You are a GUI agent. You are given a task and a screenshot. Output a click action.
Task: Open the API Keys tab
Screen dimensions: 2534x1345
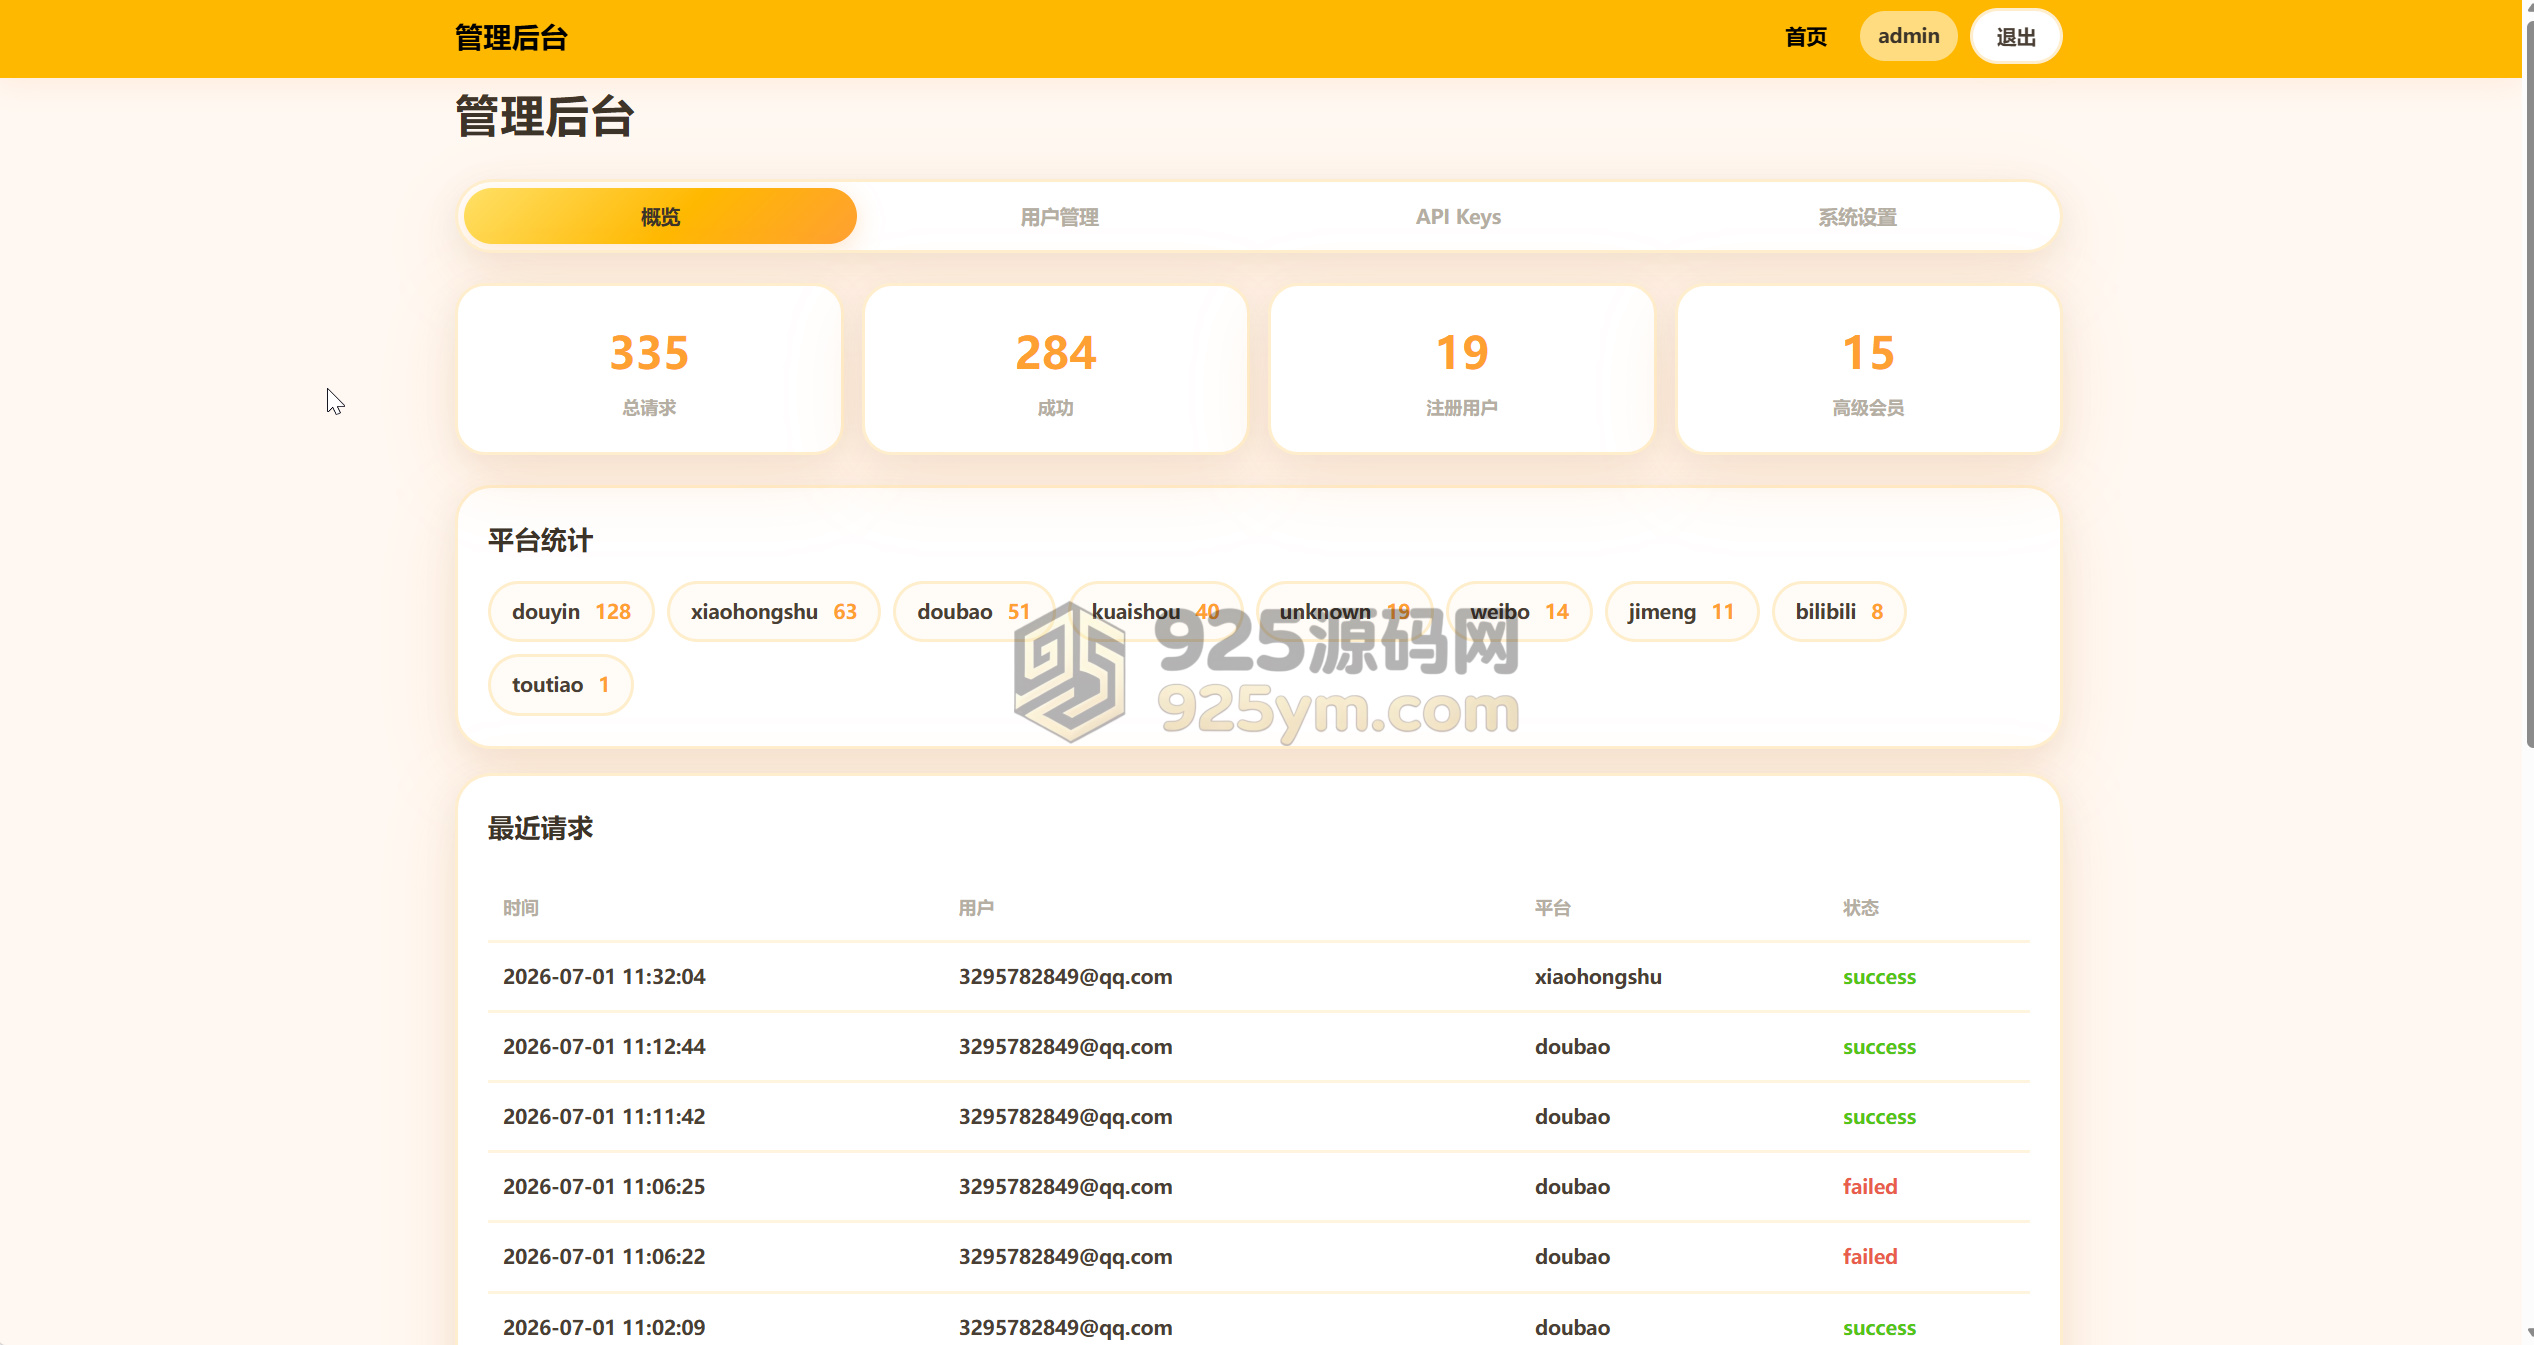point(1458,216)
